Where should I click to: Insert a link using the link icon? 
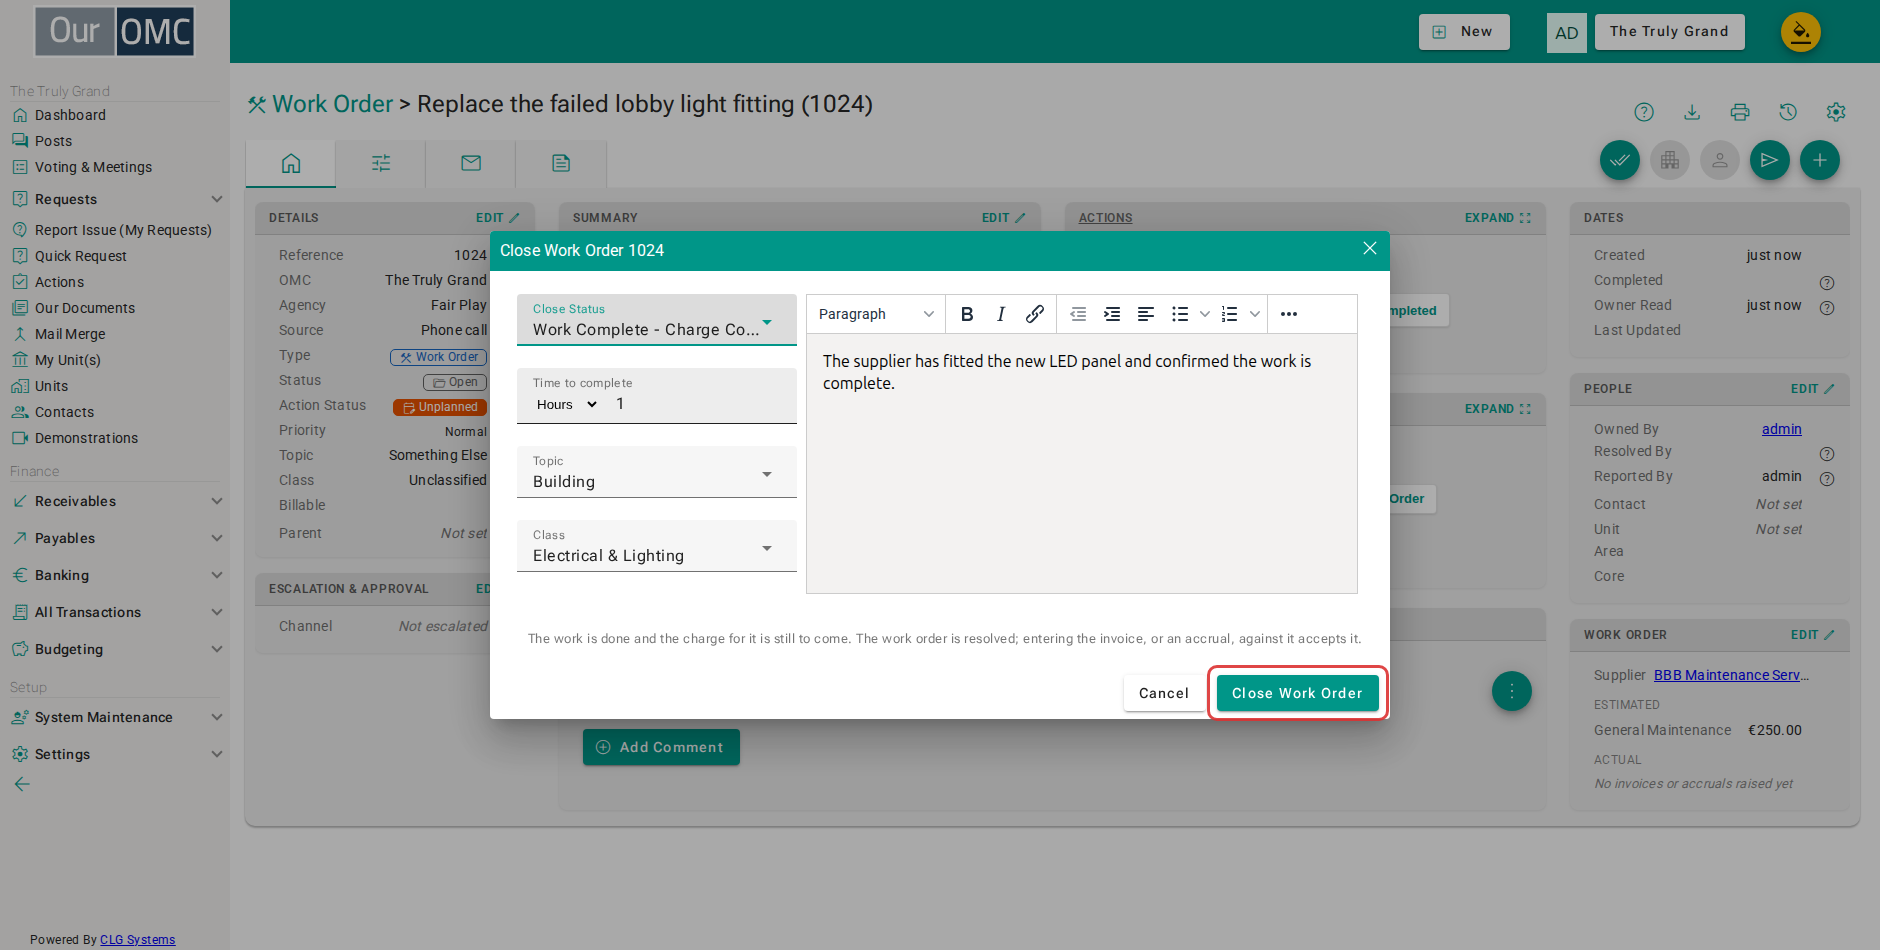pos(1035,314)
